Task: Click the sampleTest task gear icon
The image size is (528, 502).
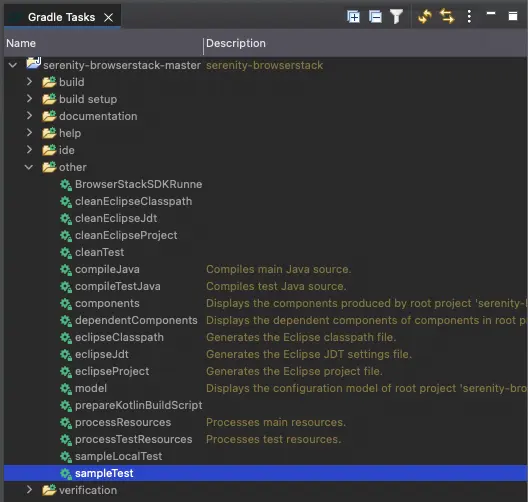Action: [x=66, y=473]
